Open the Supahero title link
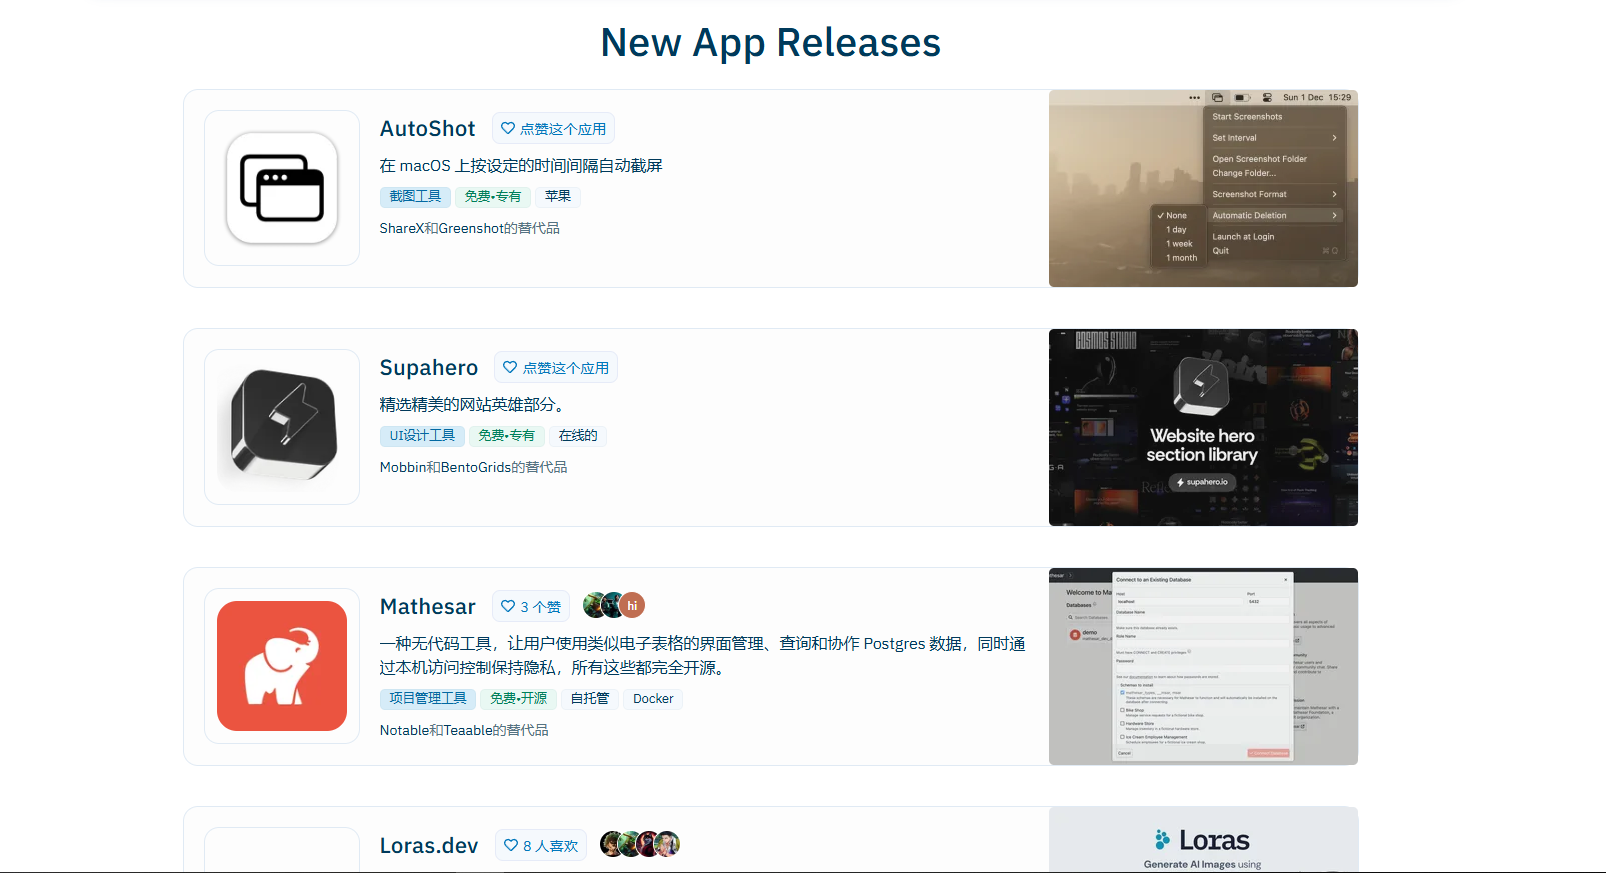The height and width of the screenshot is (873, 1606). click(x=429, y=368)
